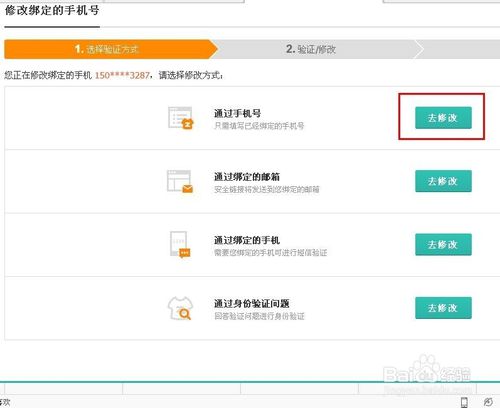
Task: Click the phone number form icon
Action: [x=181, y=118]
